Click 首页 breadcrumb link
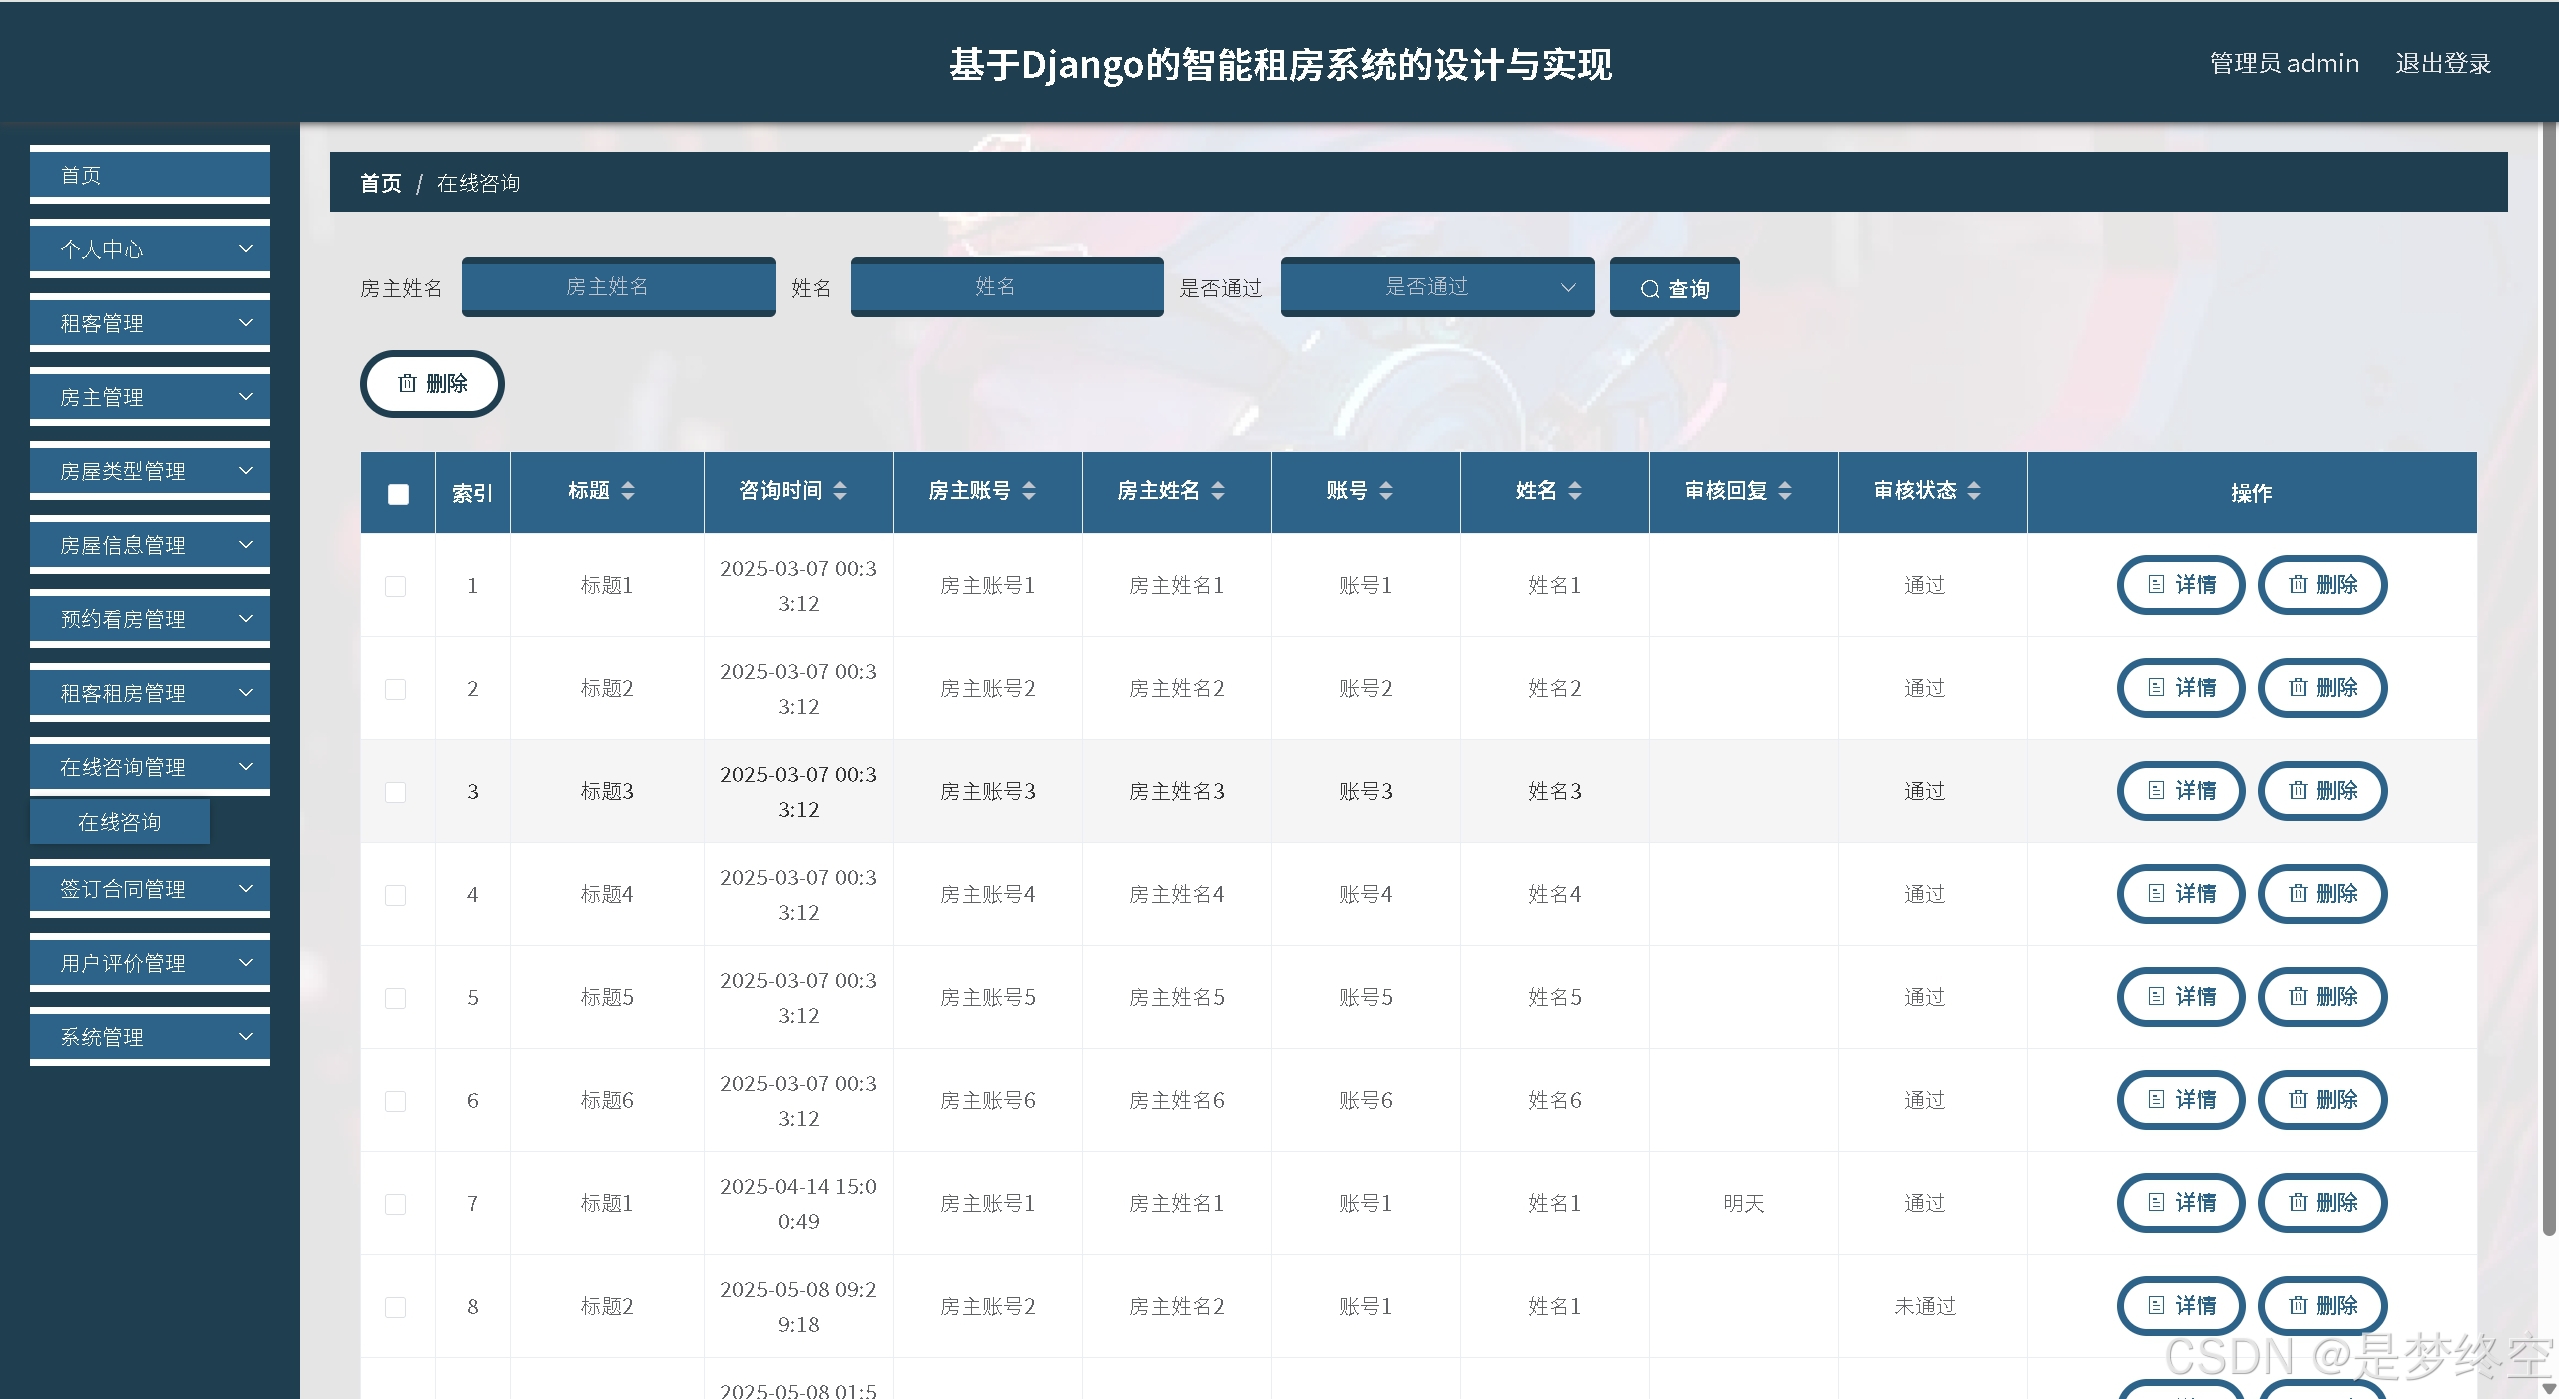This screenshot has height=1399, width=2559. pos(380,183)
